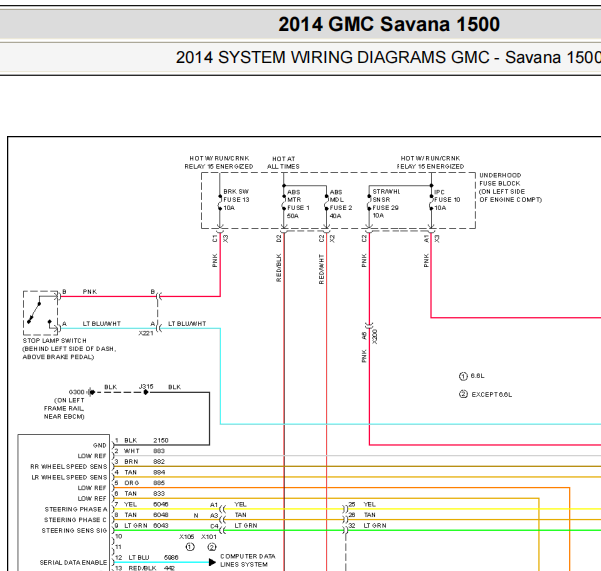The width and height of the screenshot is (601, 571).
Task: Click the vertical 'RED/BLK' wire label below D2
Action: [x=279, y=267]
